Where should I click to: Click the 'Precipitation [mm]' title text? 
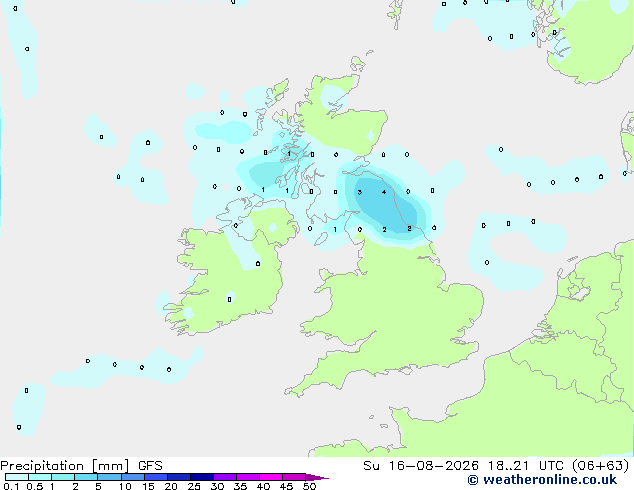[64, 466]
